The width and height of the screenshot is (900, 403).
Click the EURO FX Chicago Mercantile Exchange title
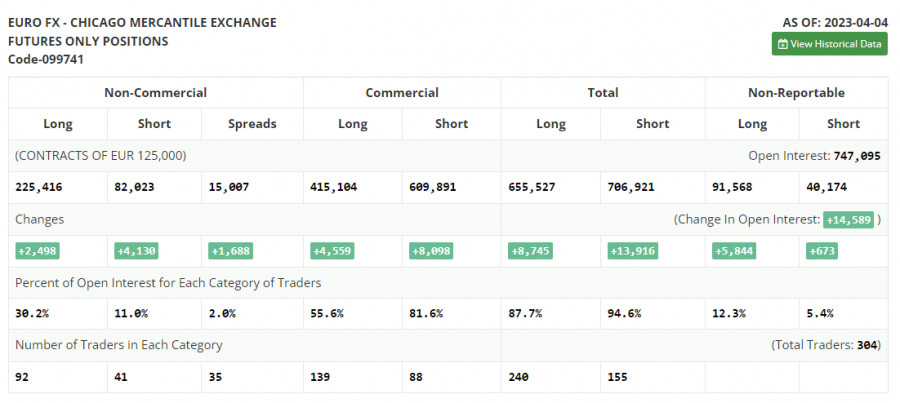(x=142, y=22)
